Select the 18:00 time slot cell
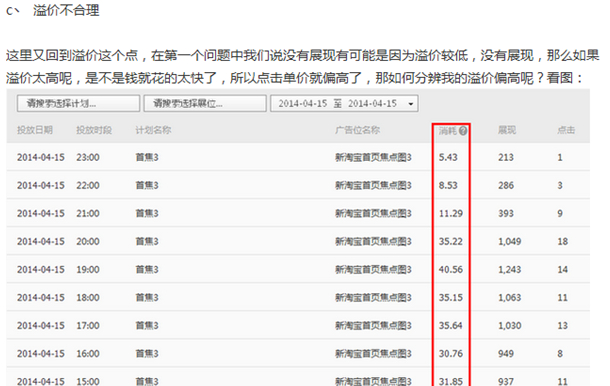The image size is (610, 386). [x=88, y=297]
